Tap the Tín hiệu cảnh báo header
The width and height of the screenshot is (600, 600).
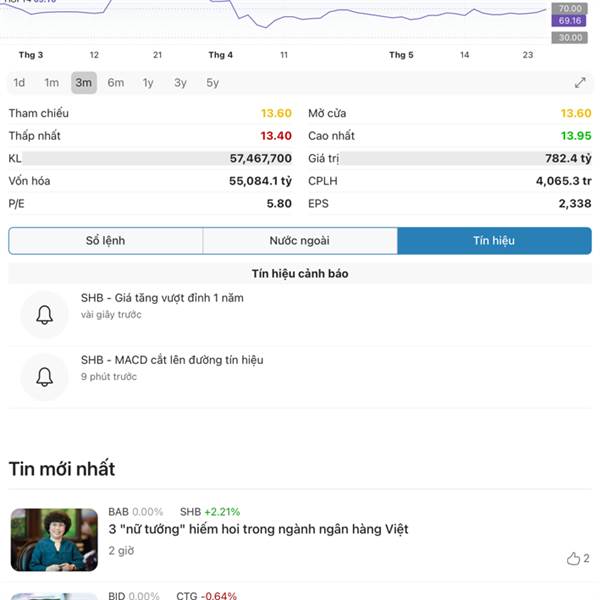point(300,274)
